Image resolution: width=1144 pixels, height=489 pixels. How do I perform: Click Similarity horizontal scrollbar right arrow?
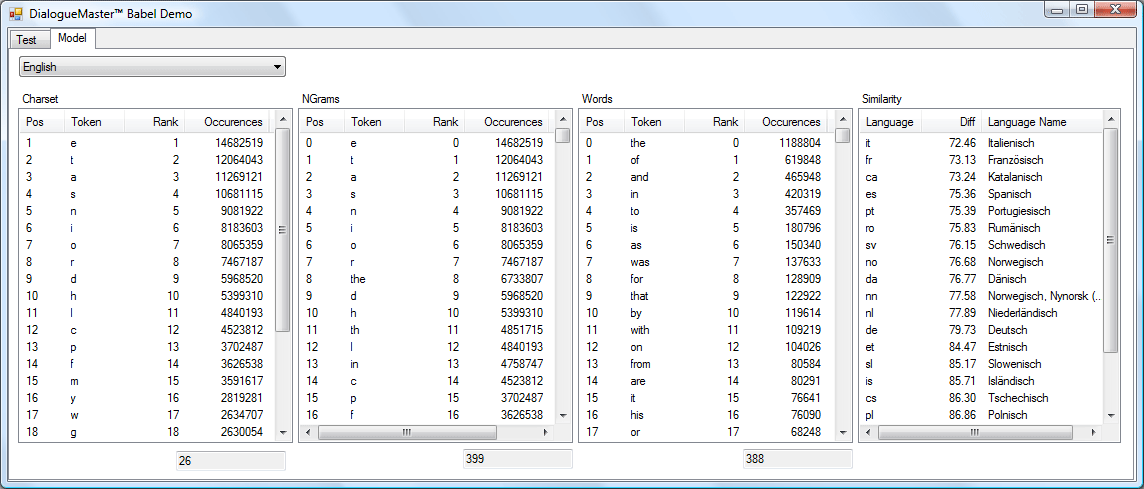(x=1093, y=433)
